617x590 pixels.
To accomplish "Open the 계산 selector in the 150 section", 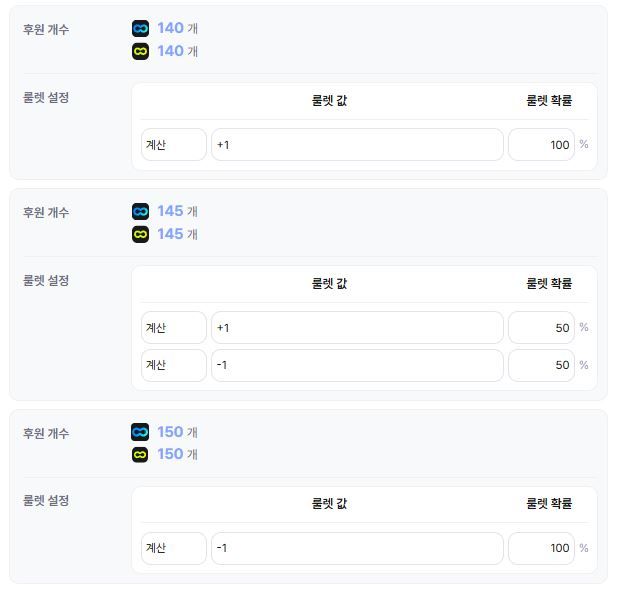I will point(173,548).
